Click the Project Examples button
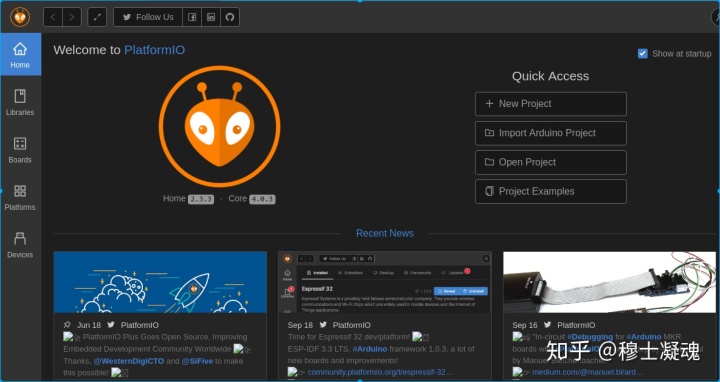Screen dimensions: 720x382 (551, 191)
